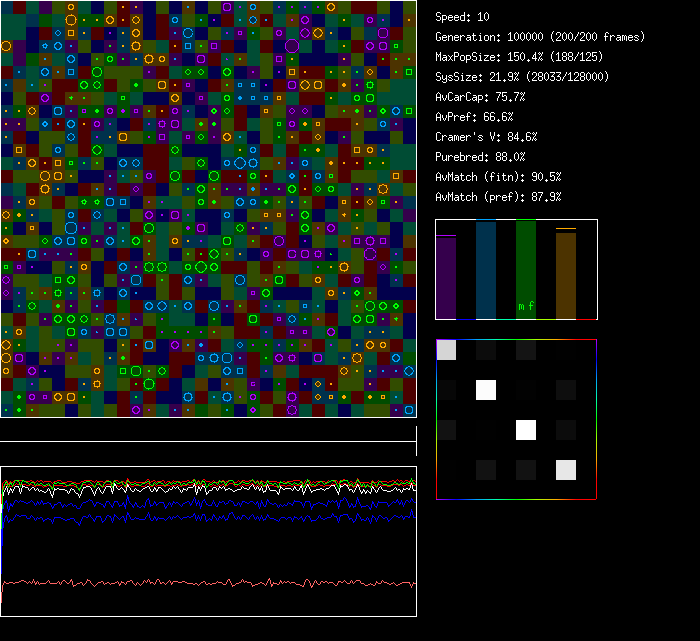
Task: Click the purple bar in the bar chart
Action: (446, 277)
